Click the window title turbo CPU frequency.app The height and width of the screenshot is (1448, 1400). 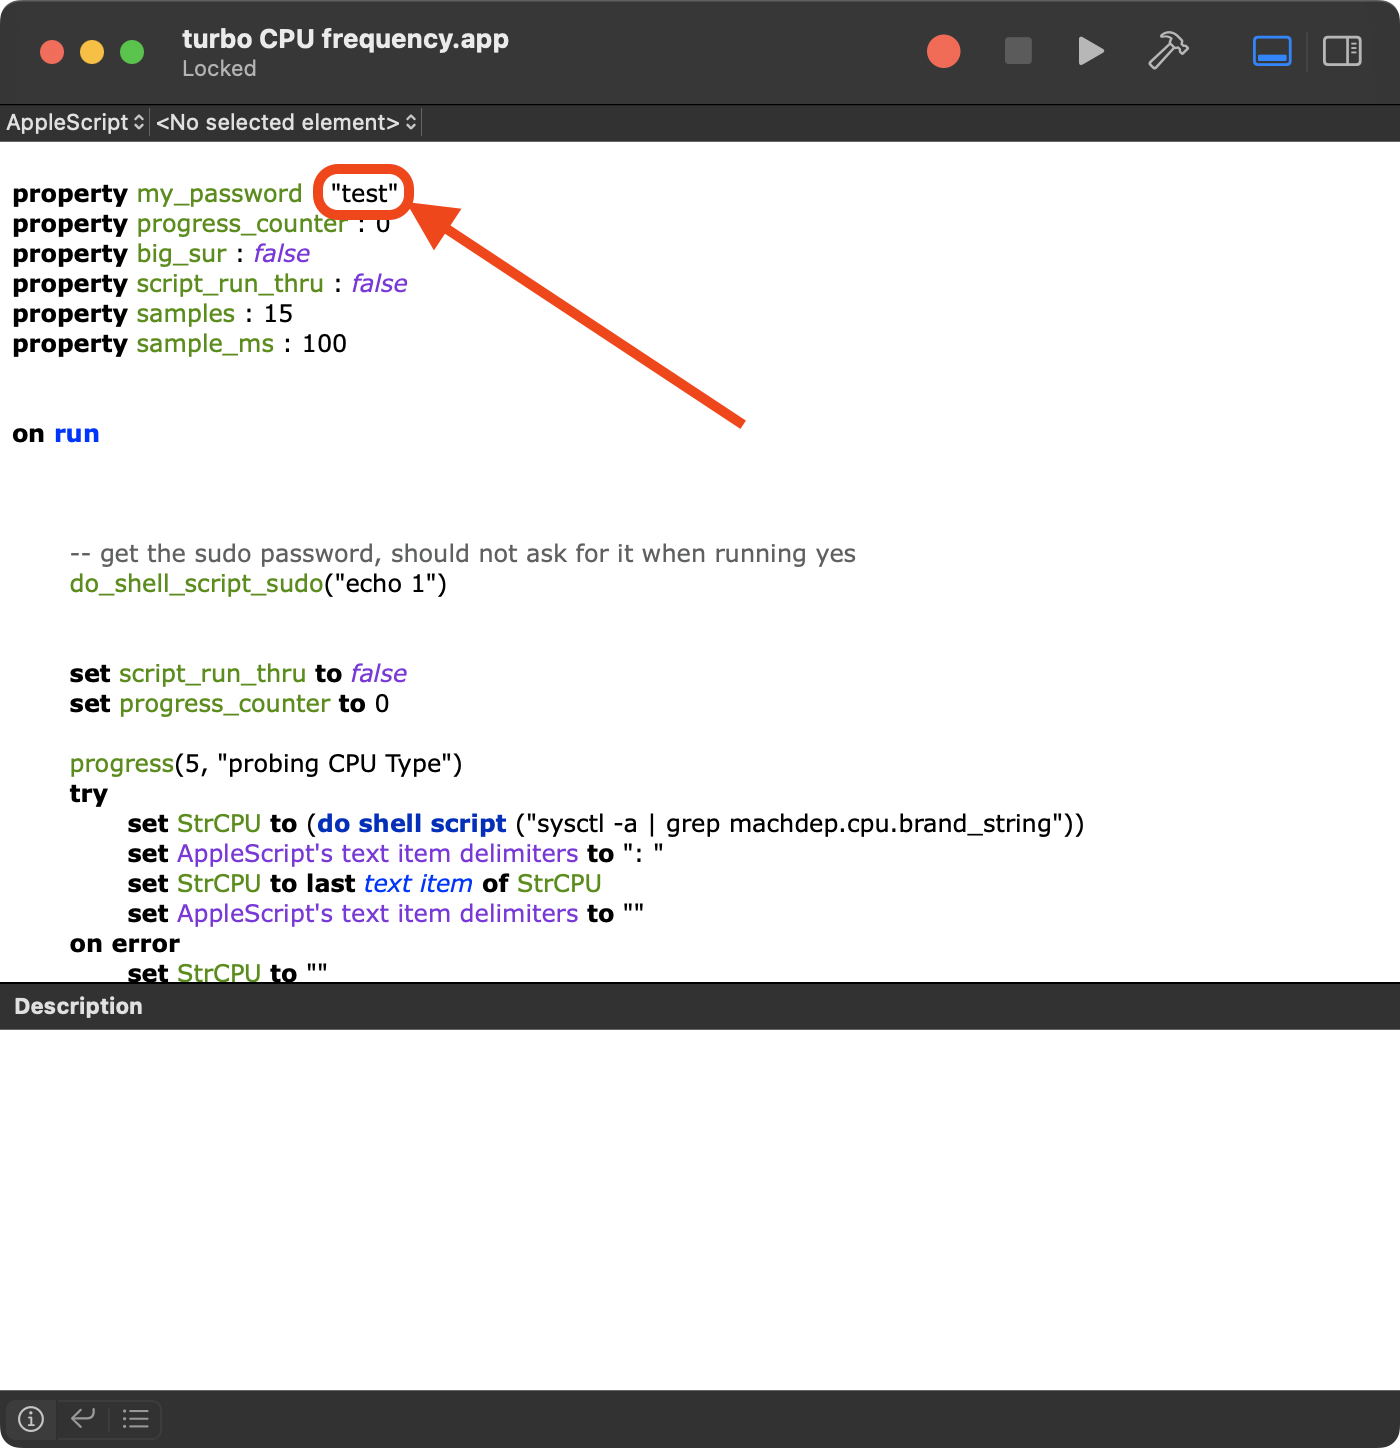pos(345,39)
